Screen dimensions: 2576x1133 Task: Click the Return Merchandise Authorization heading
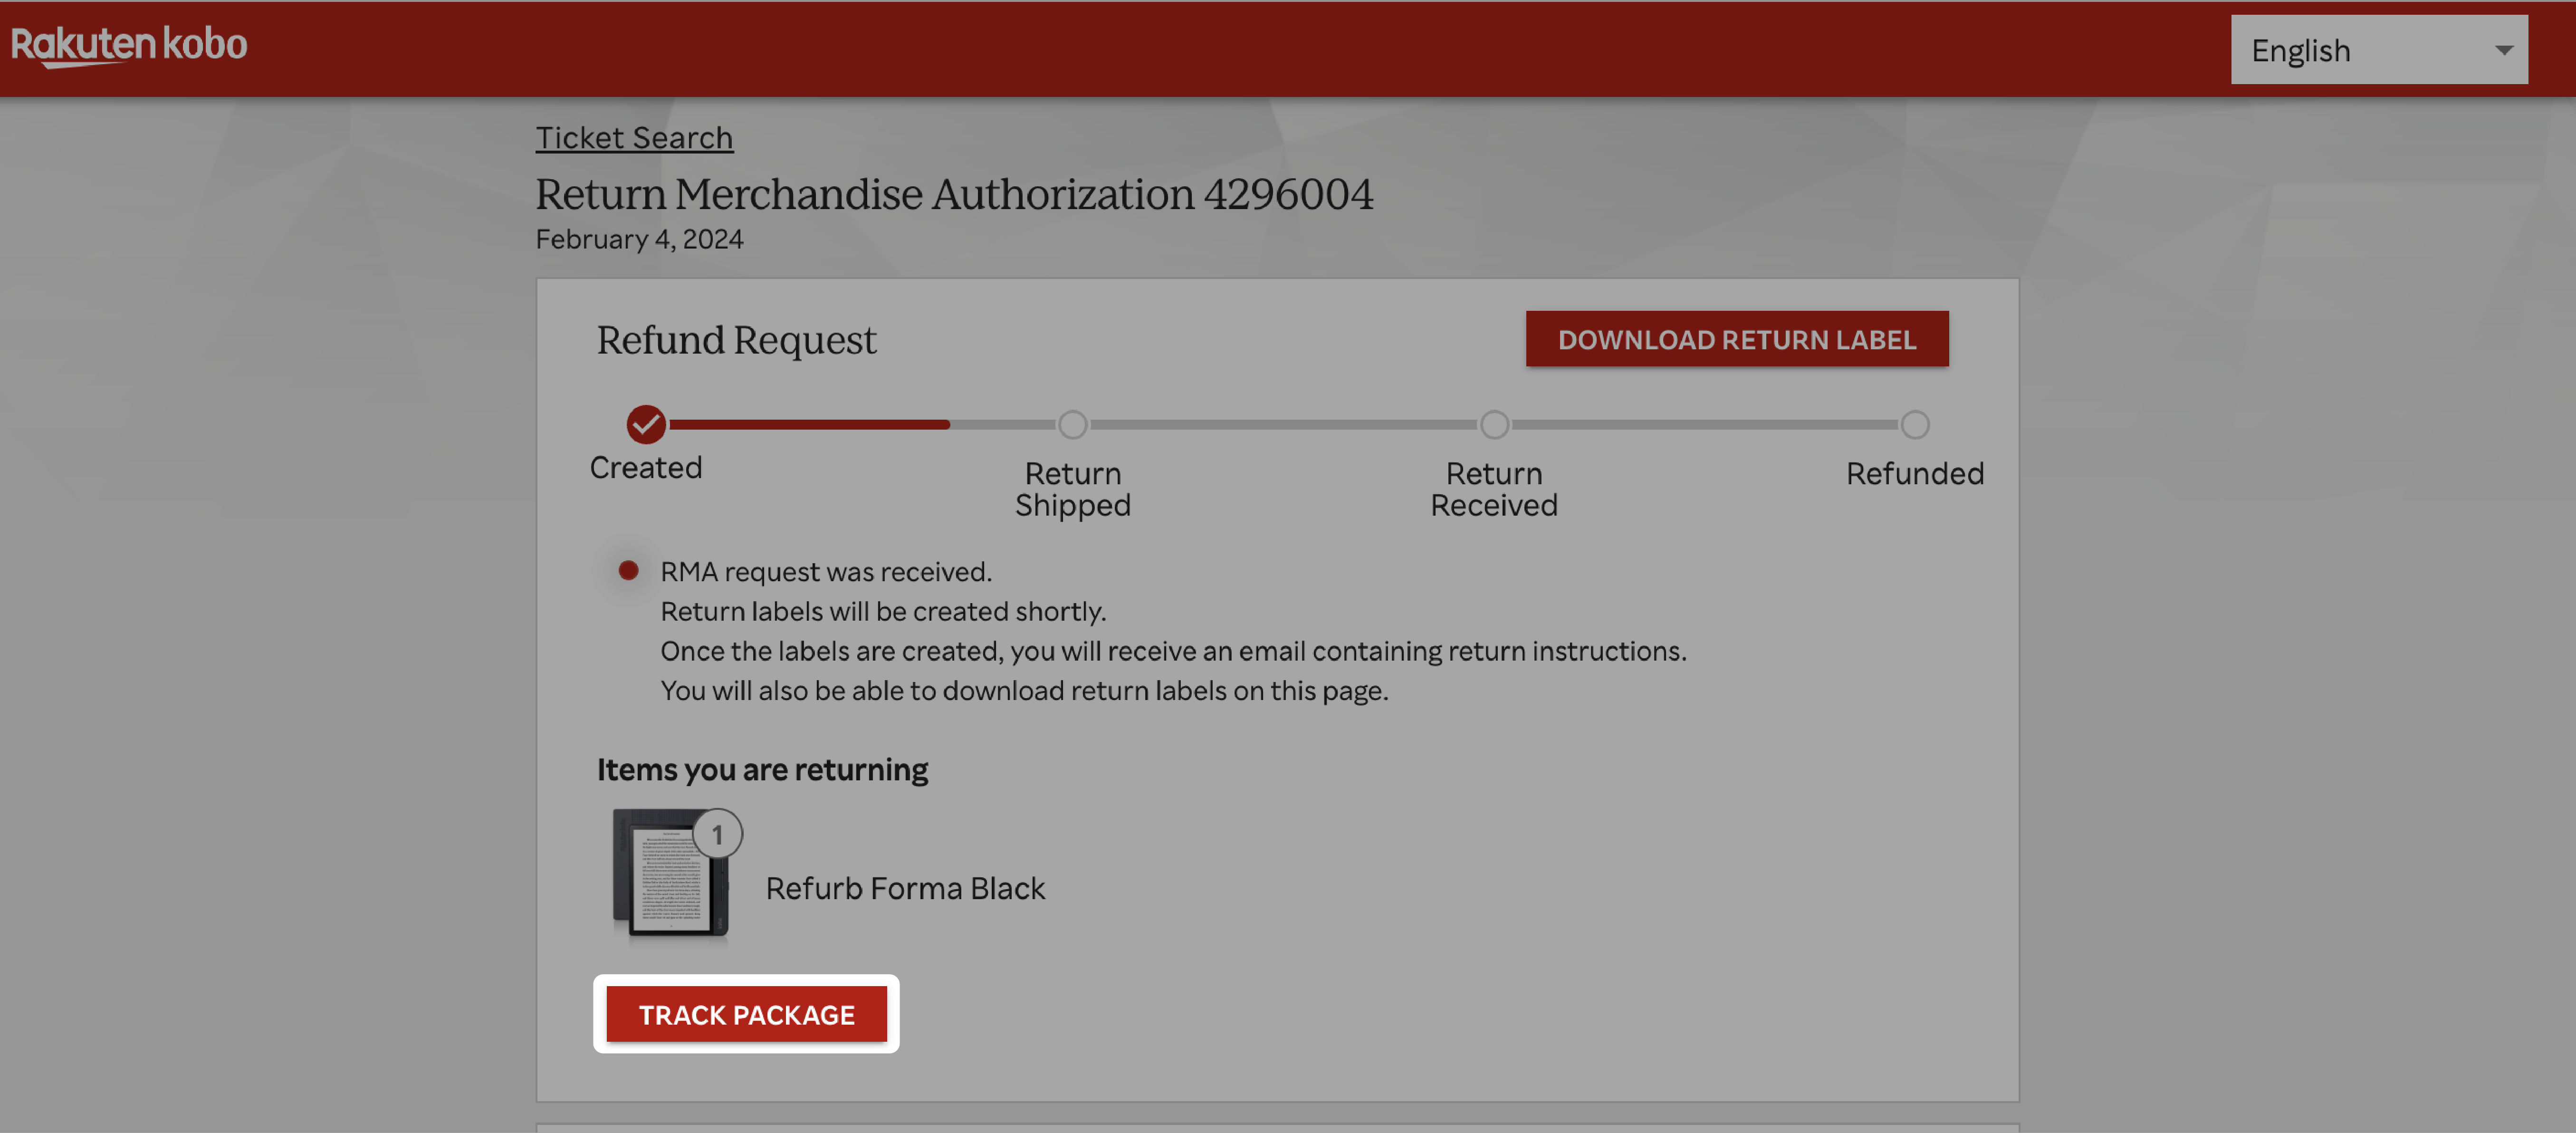(x=953, y=194)
